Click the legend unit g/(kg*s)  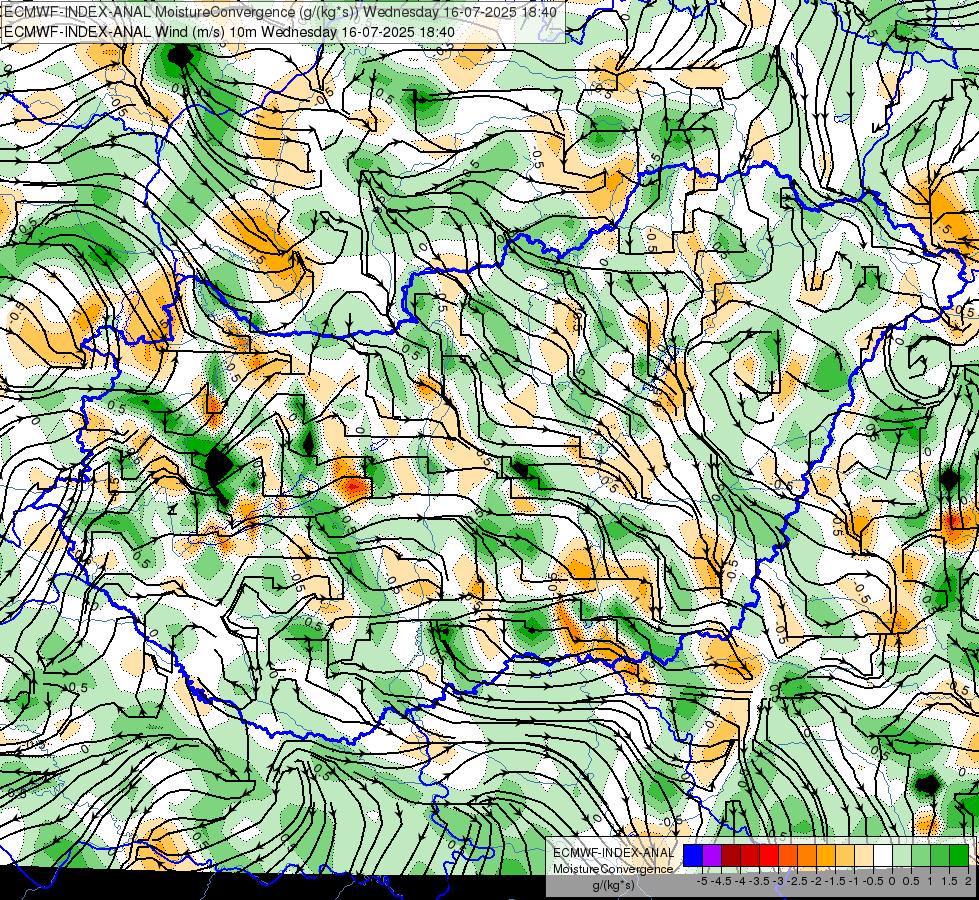[x=614, y=885]
